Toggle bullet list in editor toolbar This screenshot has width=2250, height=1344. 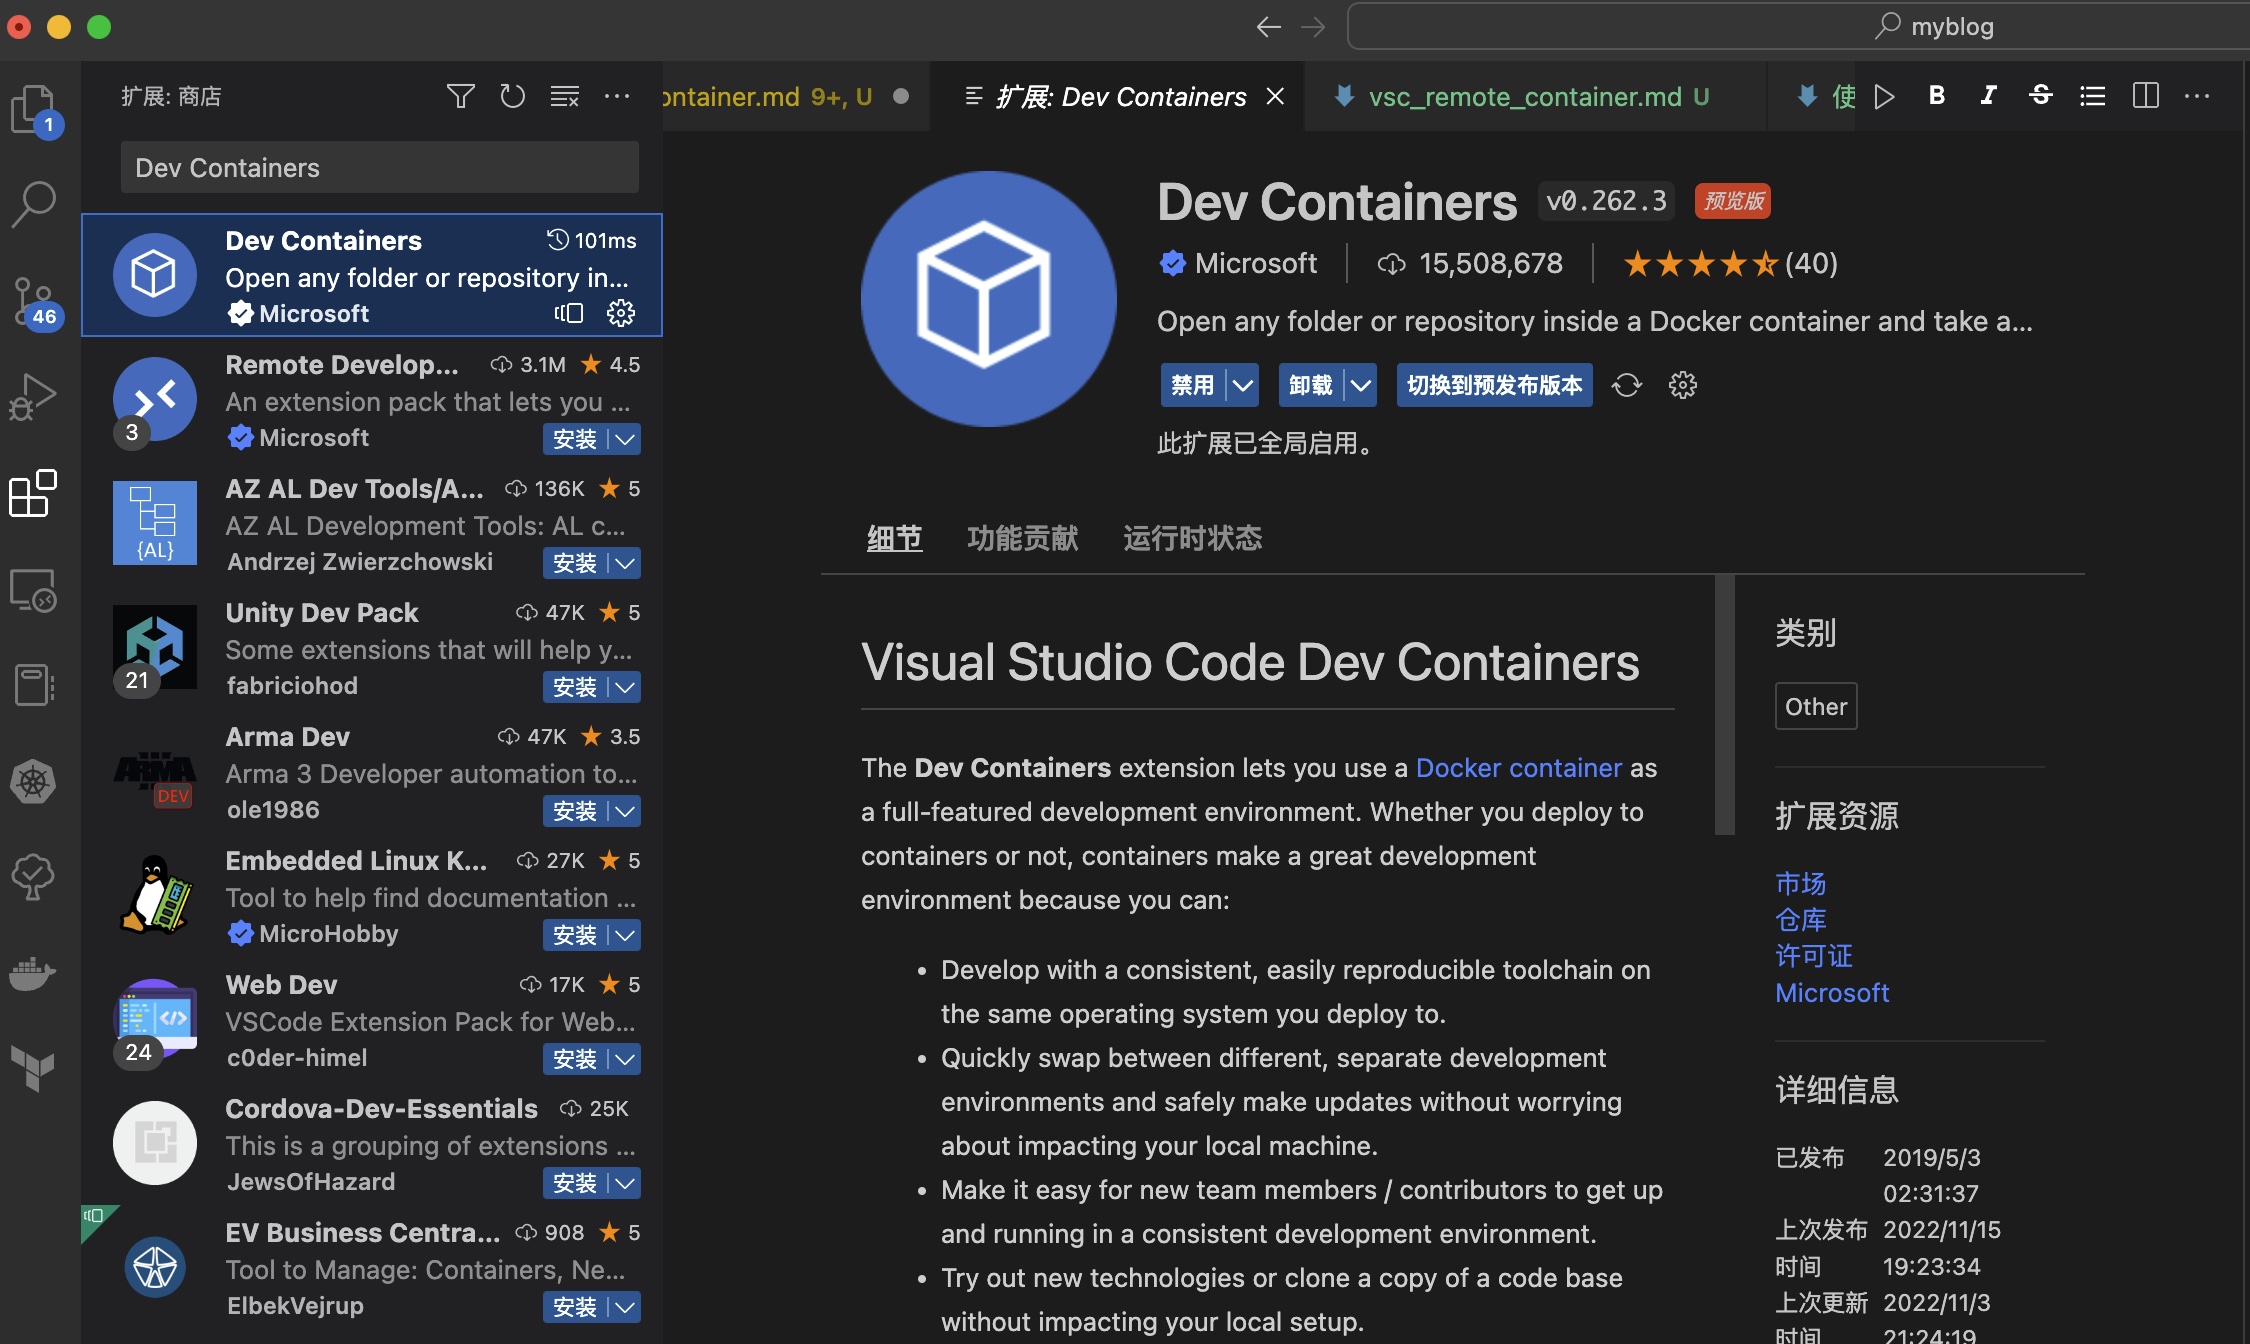(2093, 96)
